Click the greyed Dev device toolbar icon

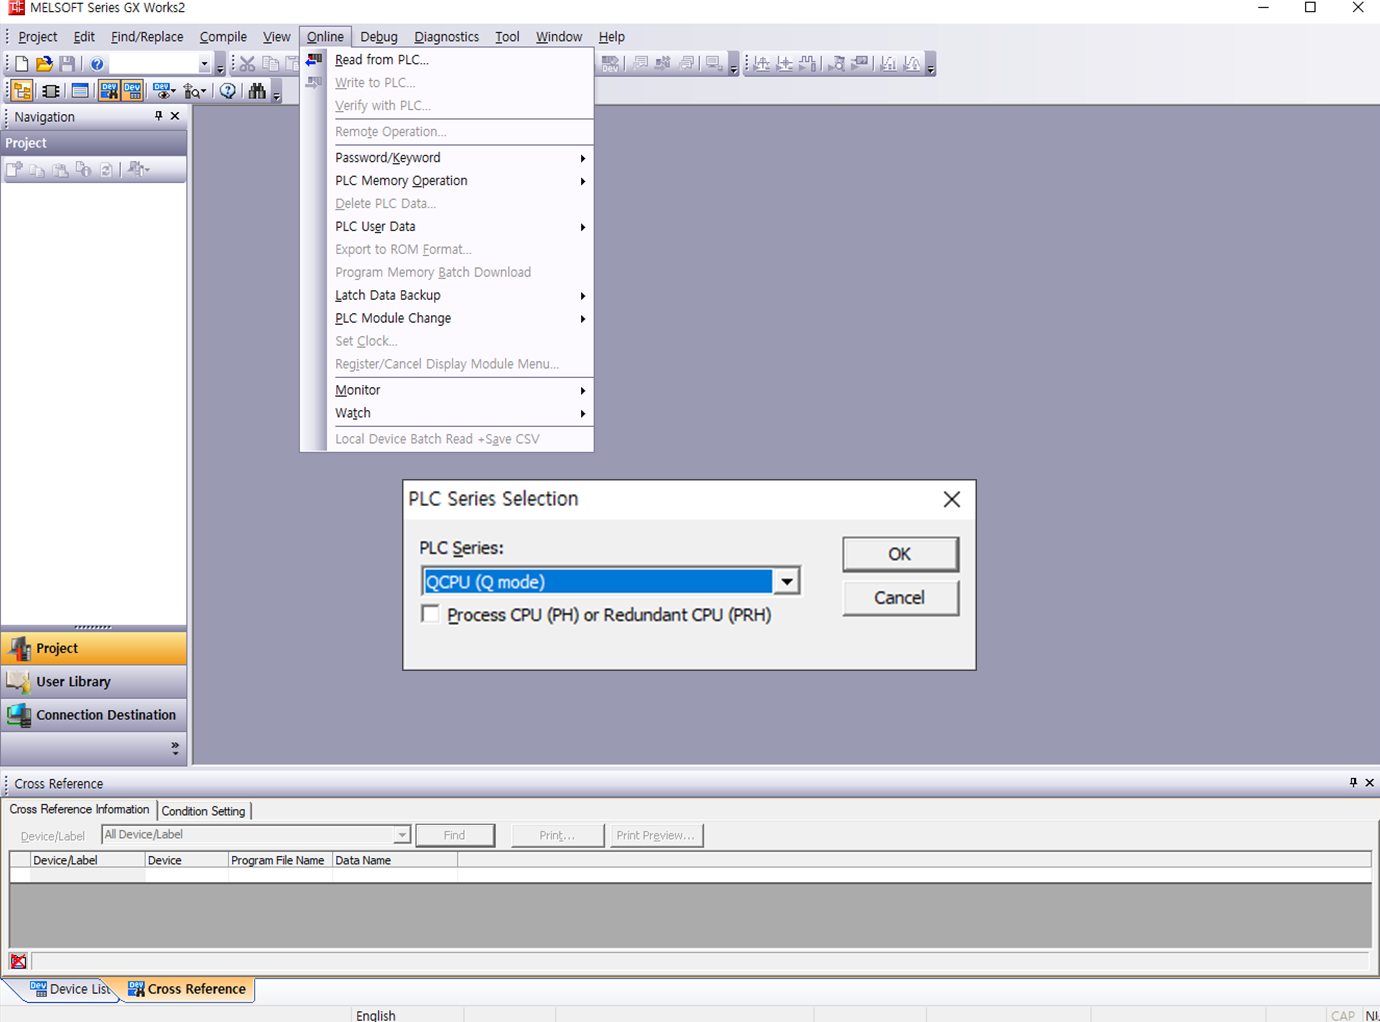(610, 64)
